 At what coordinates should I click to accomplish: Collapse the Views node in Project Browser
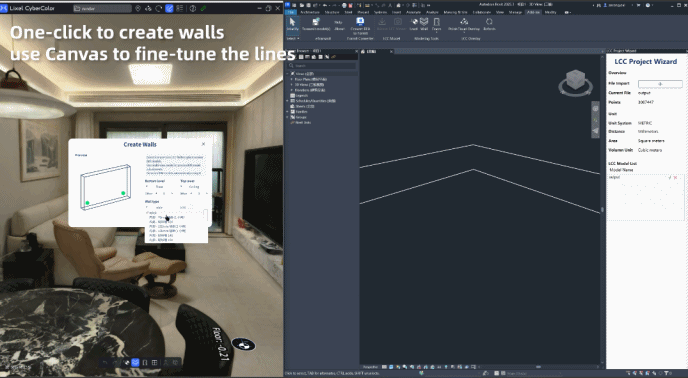pos(288,74)
